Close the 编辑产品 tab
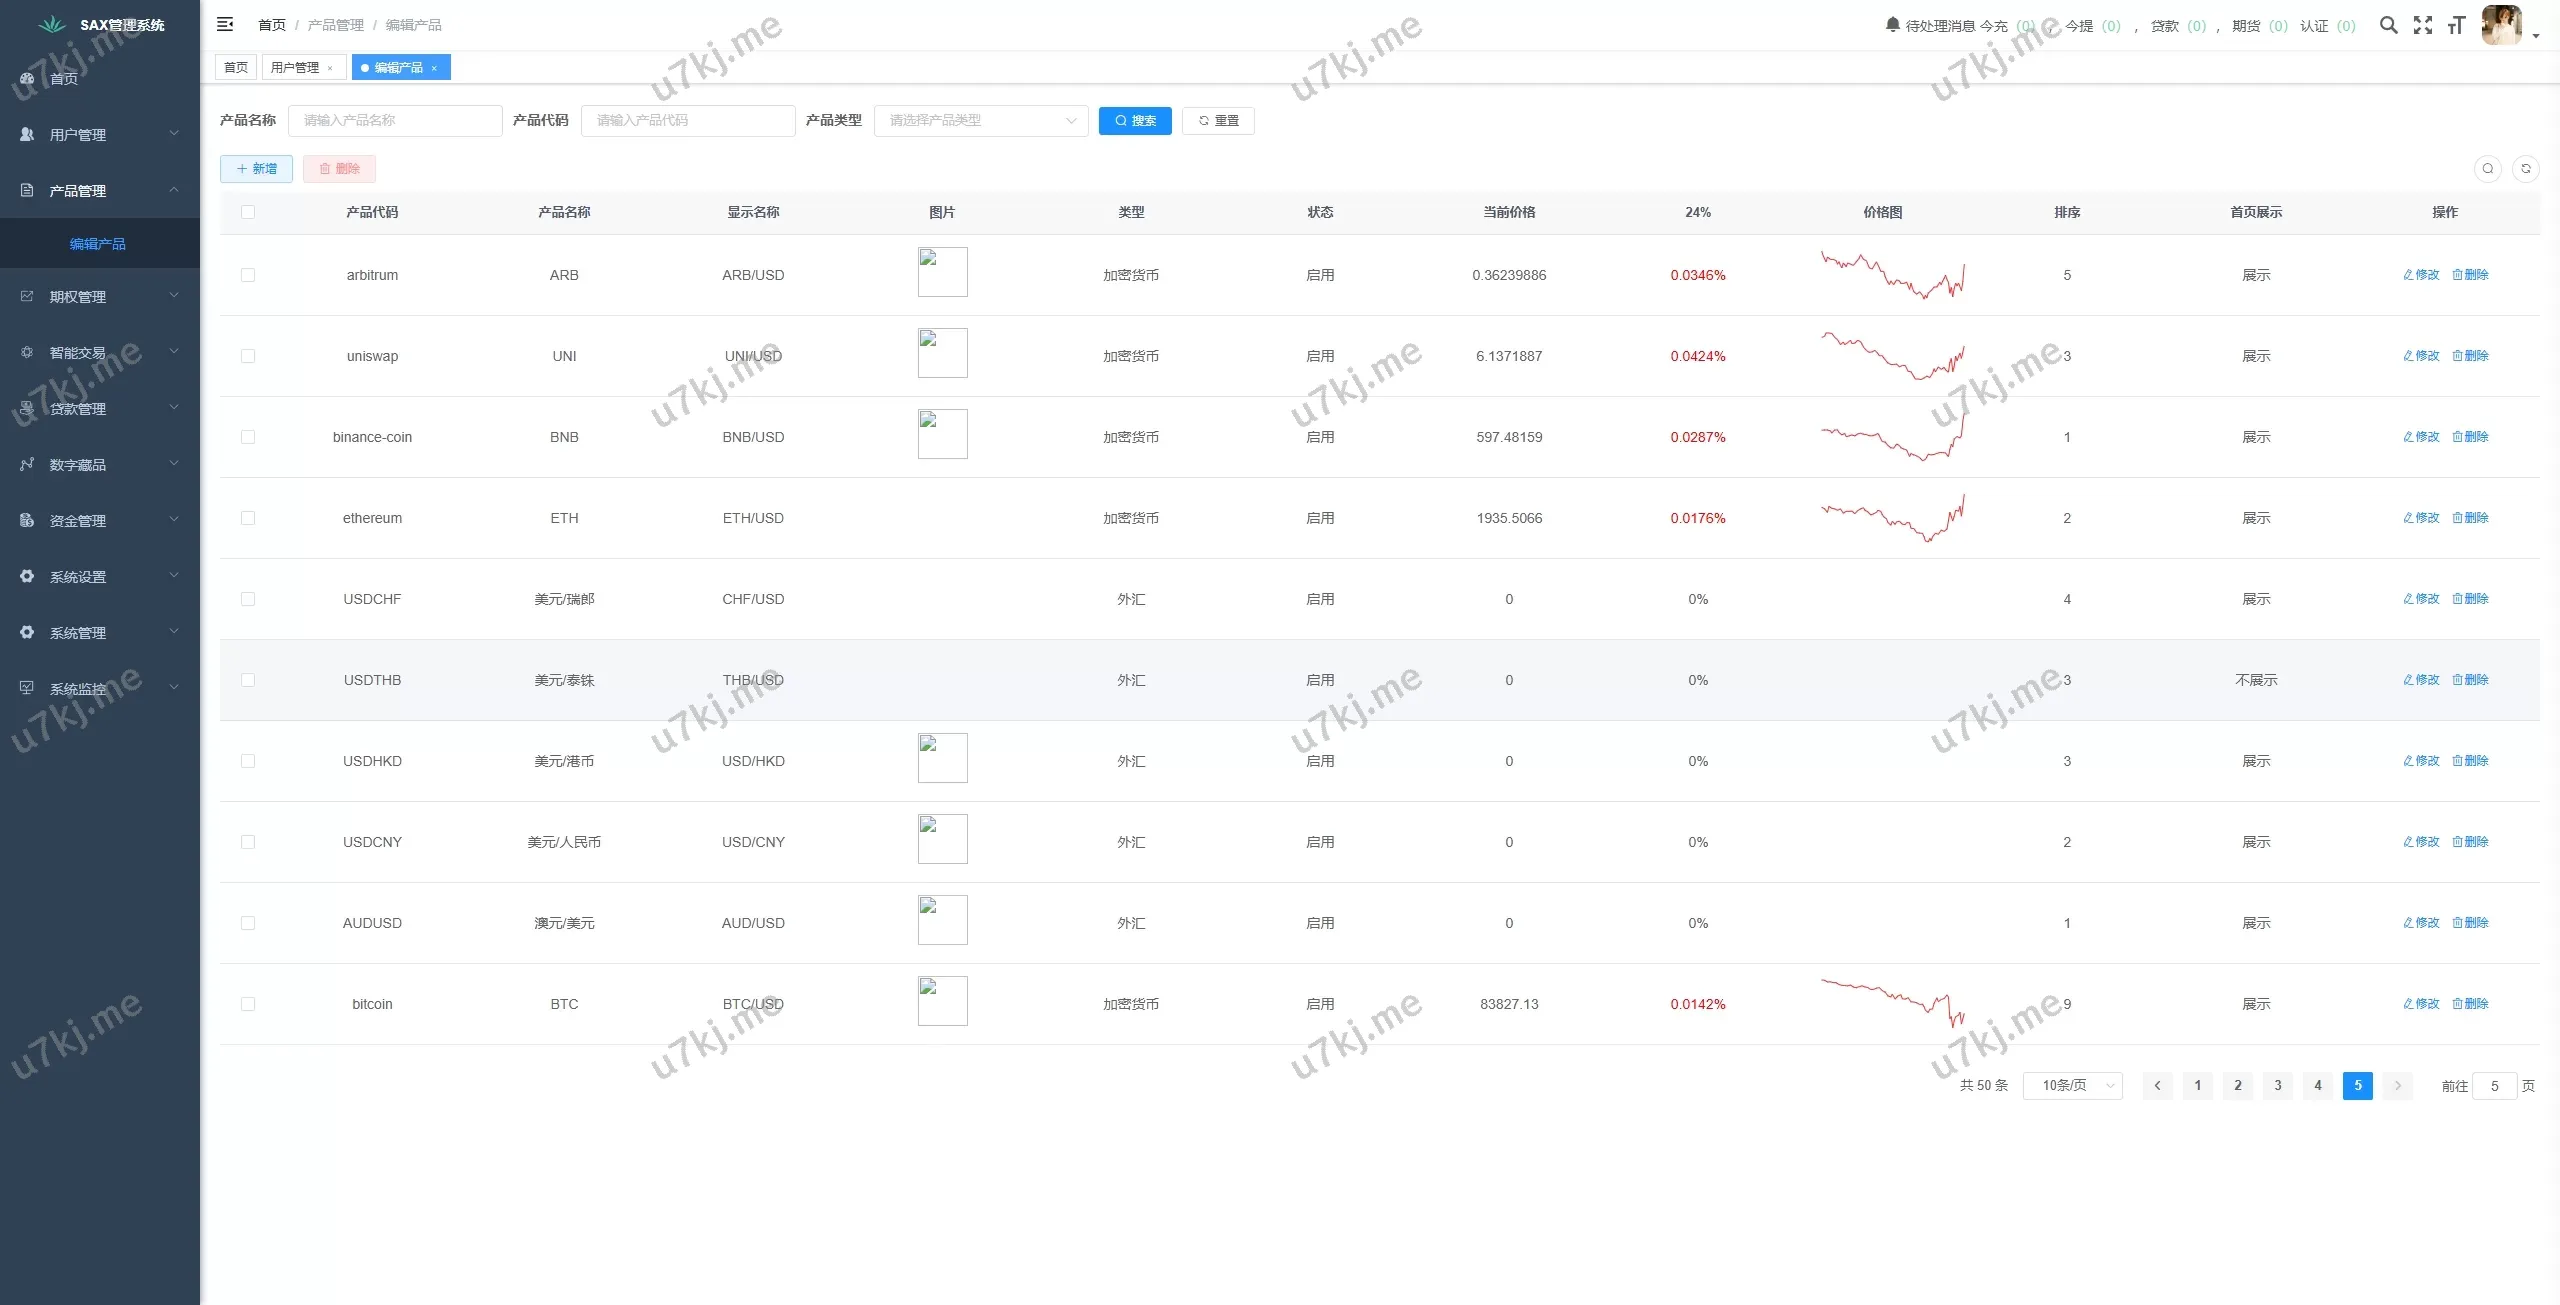 434,68
